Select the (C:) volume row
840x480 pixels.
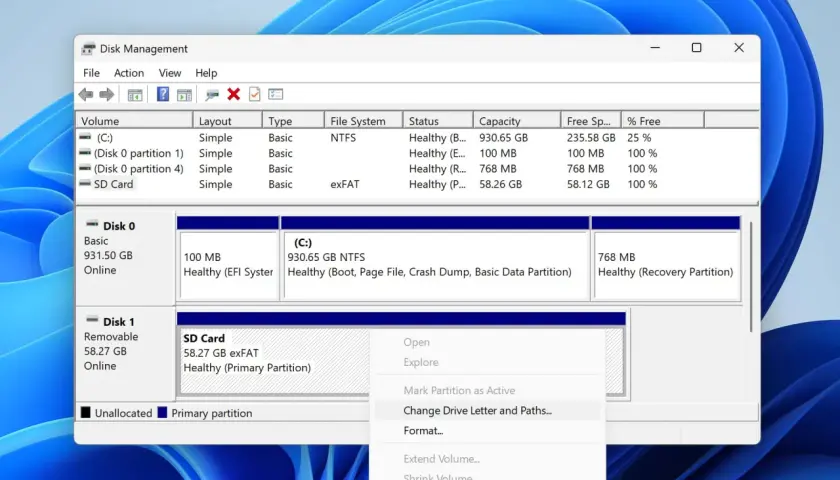tap(417, 138)
